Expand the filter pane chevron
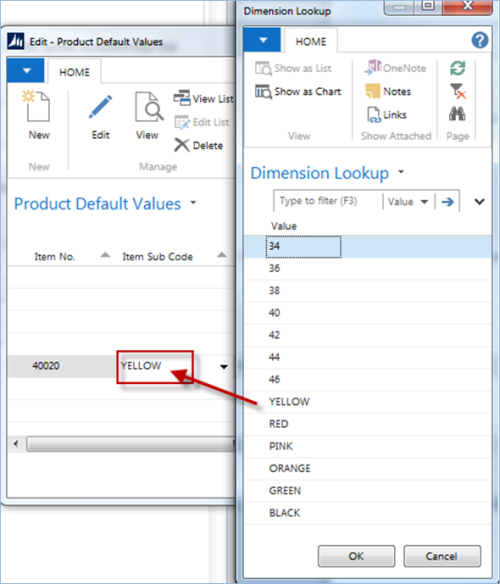Viewport: 500px width, 584px height. (x=480, y=202)
